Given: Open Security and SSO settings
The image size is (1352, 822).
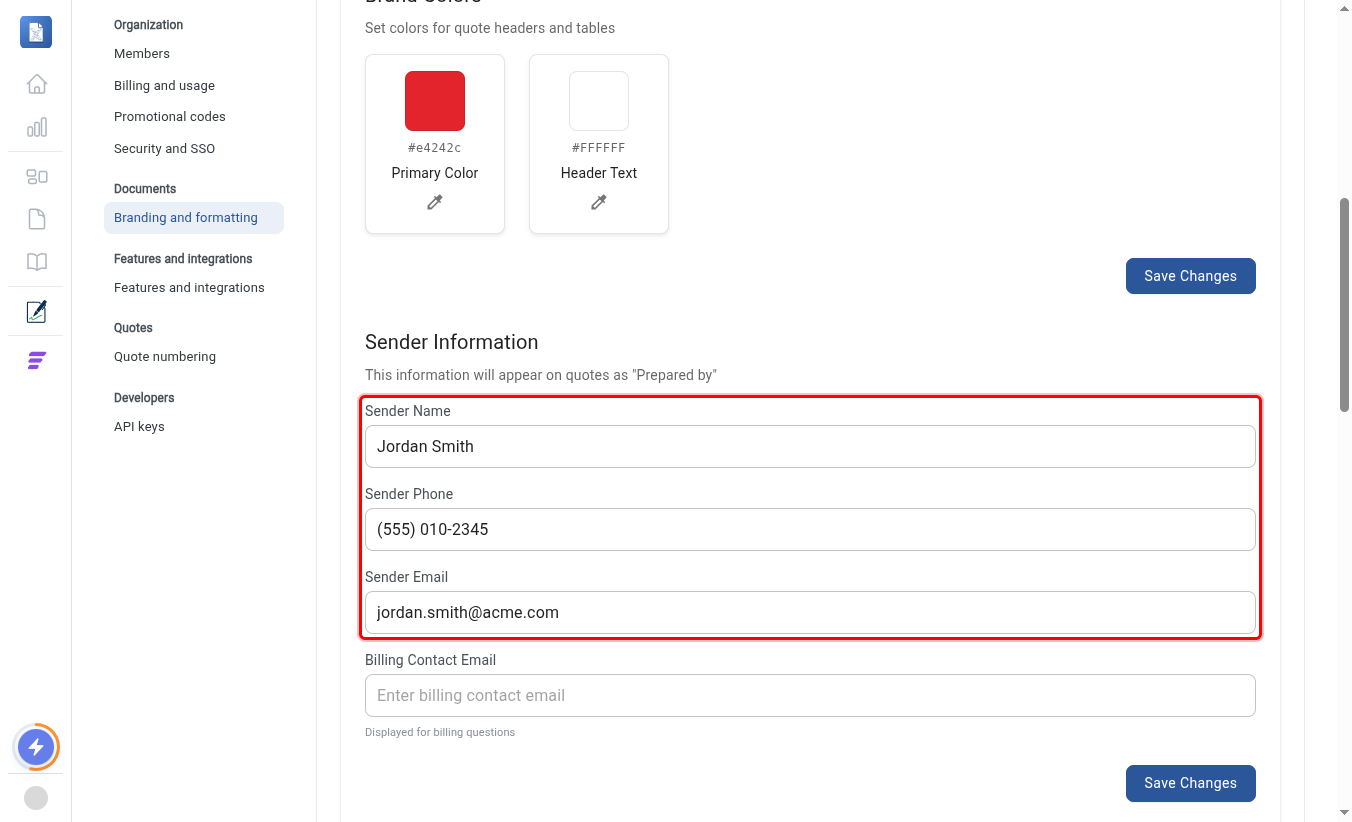Looking at the screenshot, I should tap(164, 149).
